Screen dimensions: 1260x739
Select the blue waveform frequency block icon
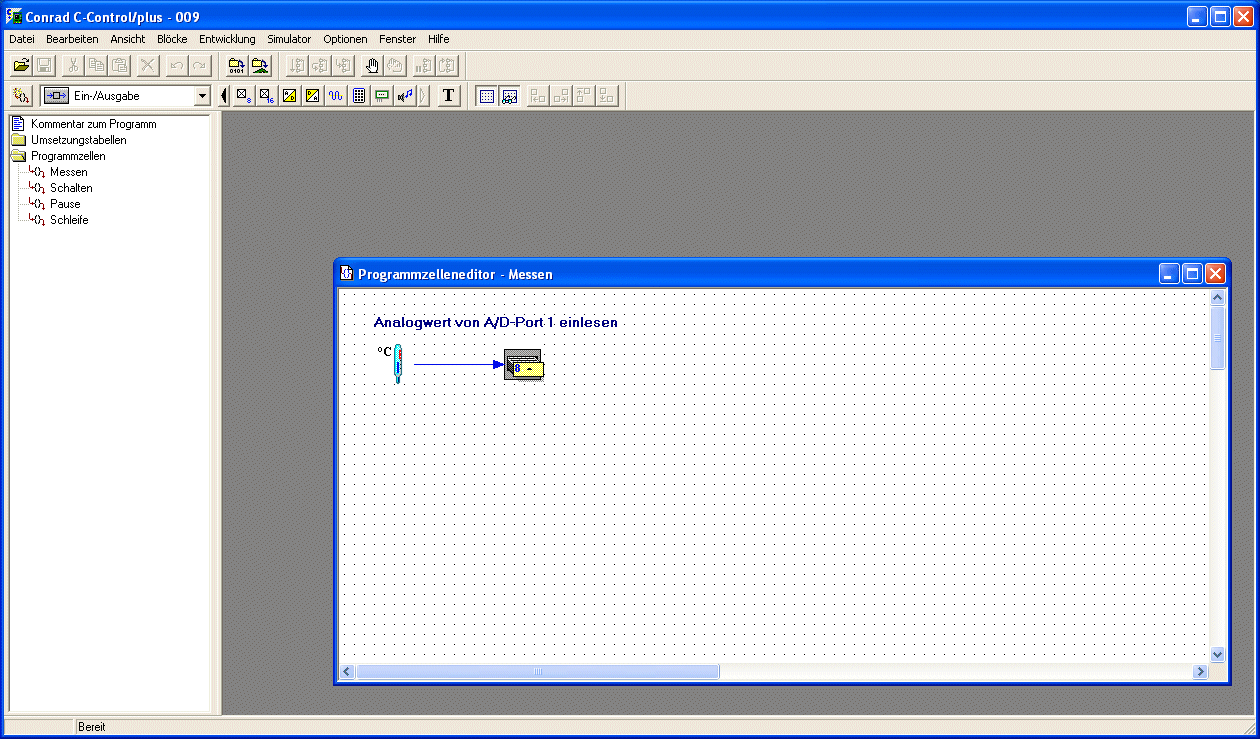(x=336, y=96)
